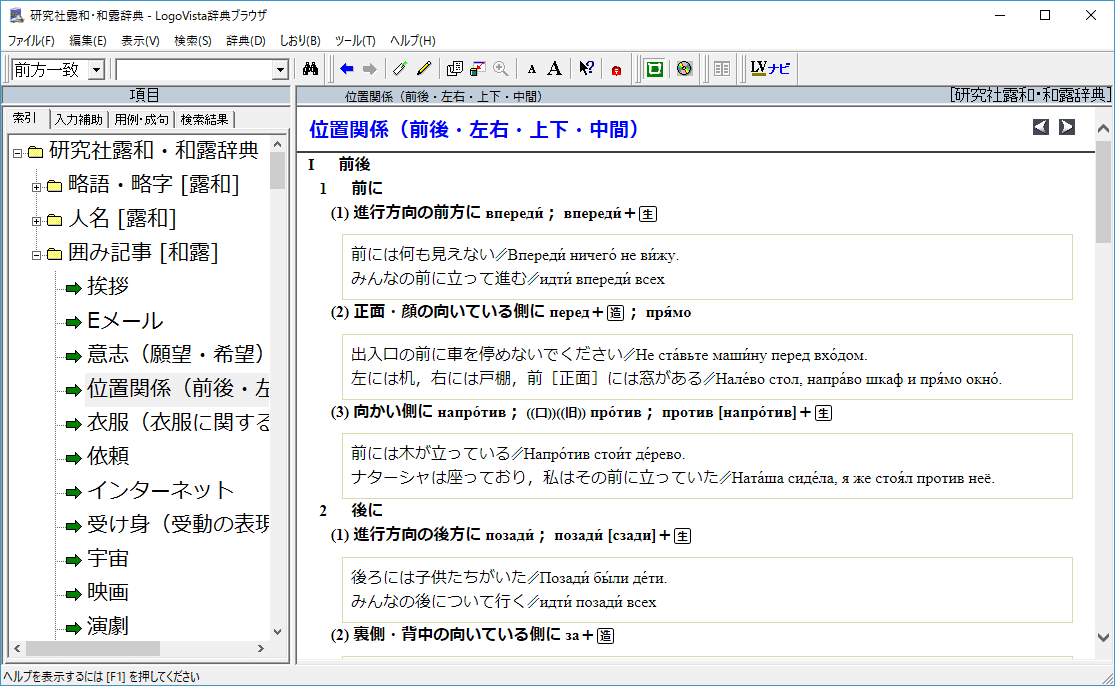Open the 前方一致 search mode dropdown

click(96, 70)
